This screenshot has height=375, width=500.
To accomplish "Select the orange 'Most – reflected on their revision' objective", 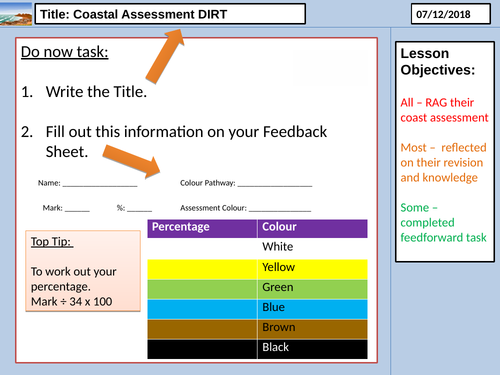I will tap(443, 162).
